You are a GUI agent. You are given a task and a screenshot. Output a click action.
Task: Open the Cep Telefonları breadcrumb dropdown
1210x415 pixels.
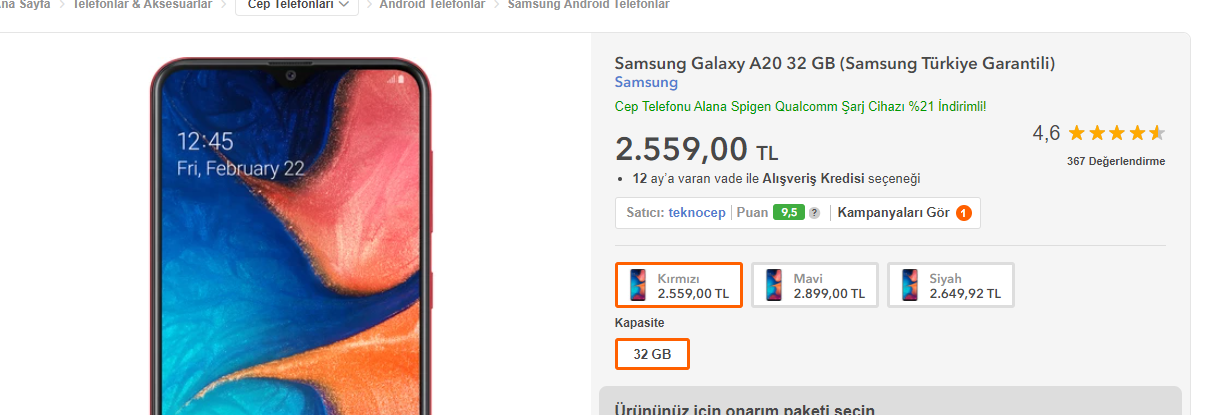coord(297,5)
